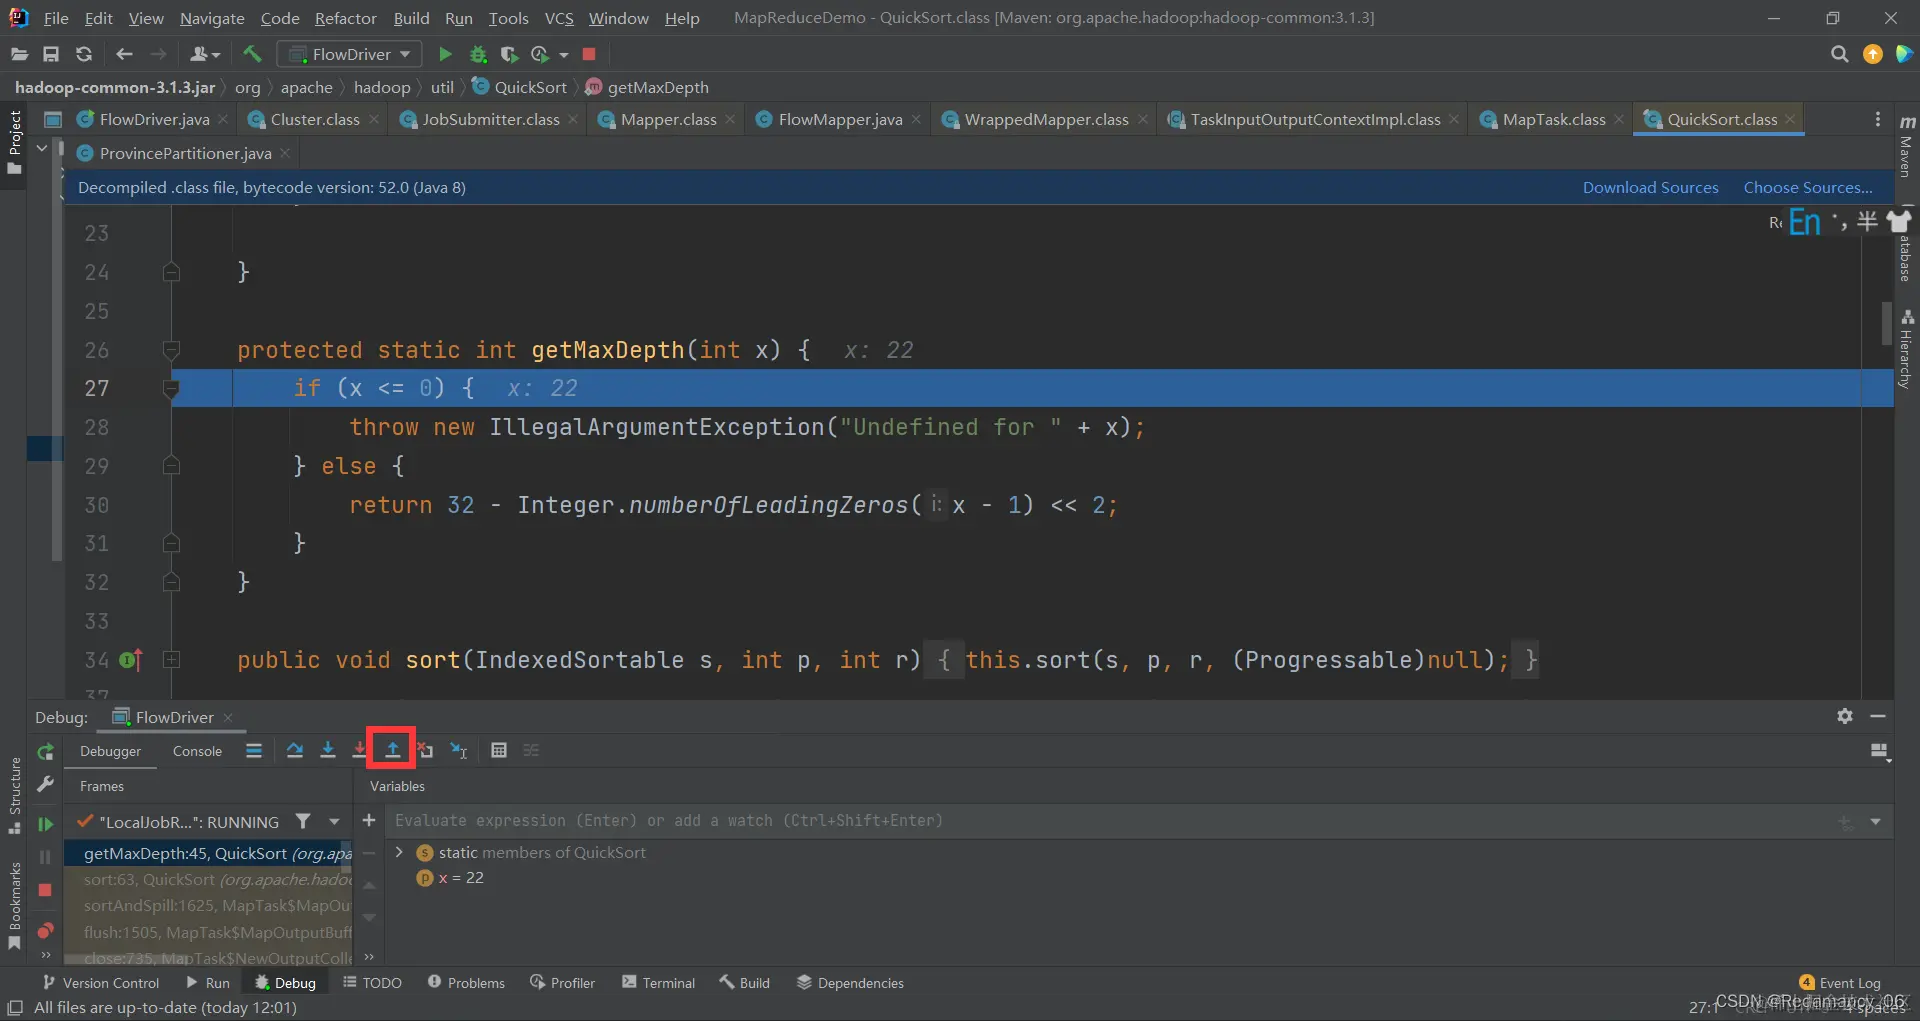Open View Breakpoints red circles icon
The width and height of the screenshot is (1920, 1021).
click(x=45, y=931)
